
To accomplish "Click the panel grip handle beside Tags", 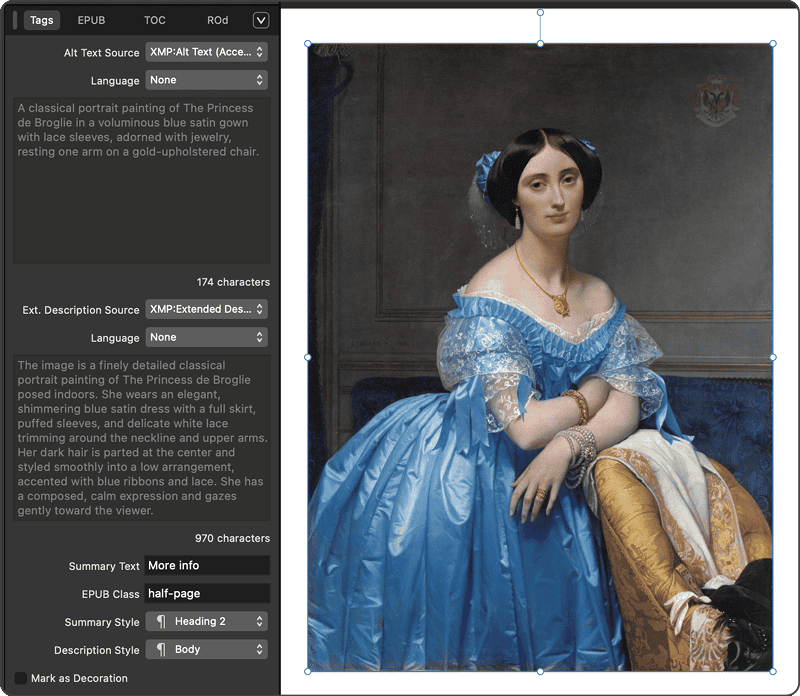I will pos(15,20).
